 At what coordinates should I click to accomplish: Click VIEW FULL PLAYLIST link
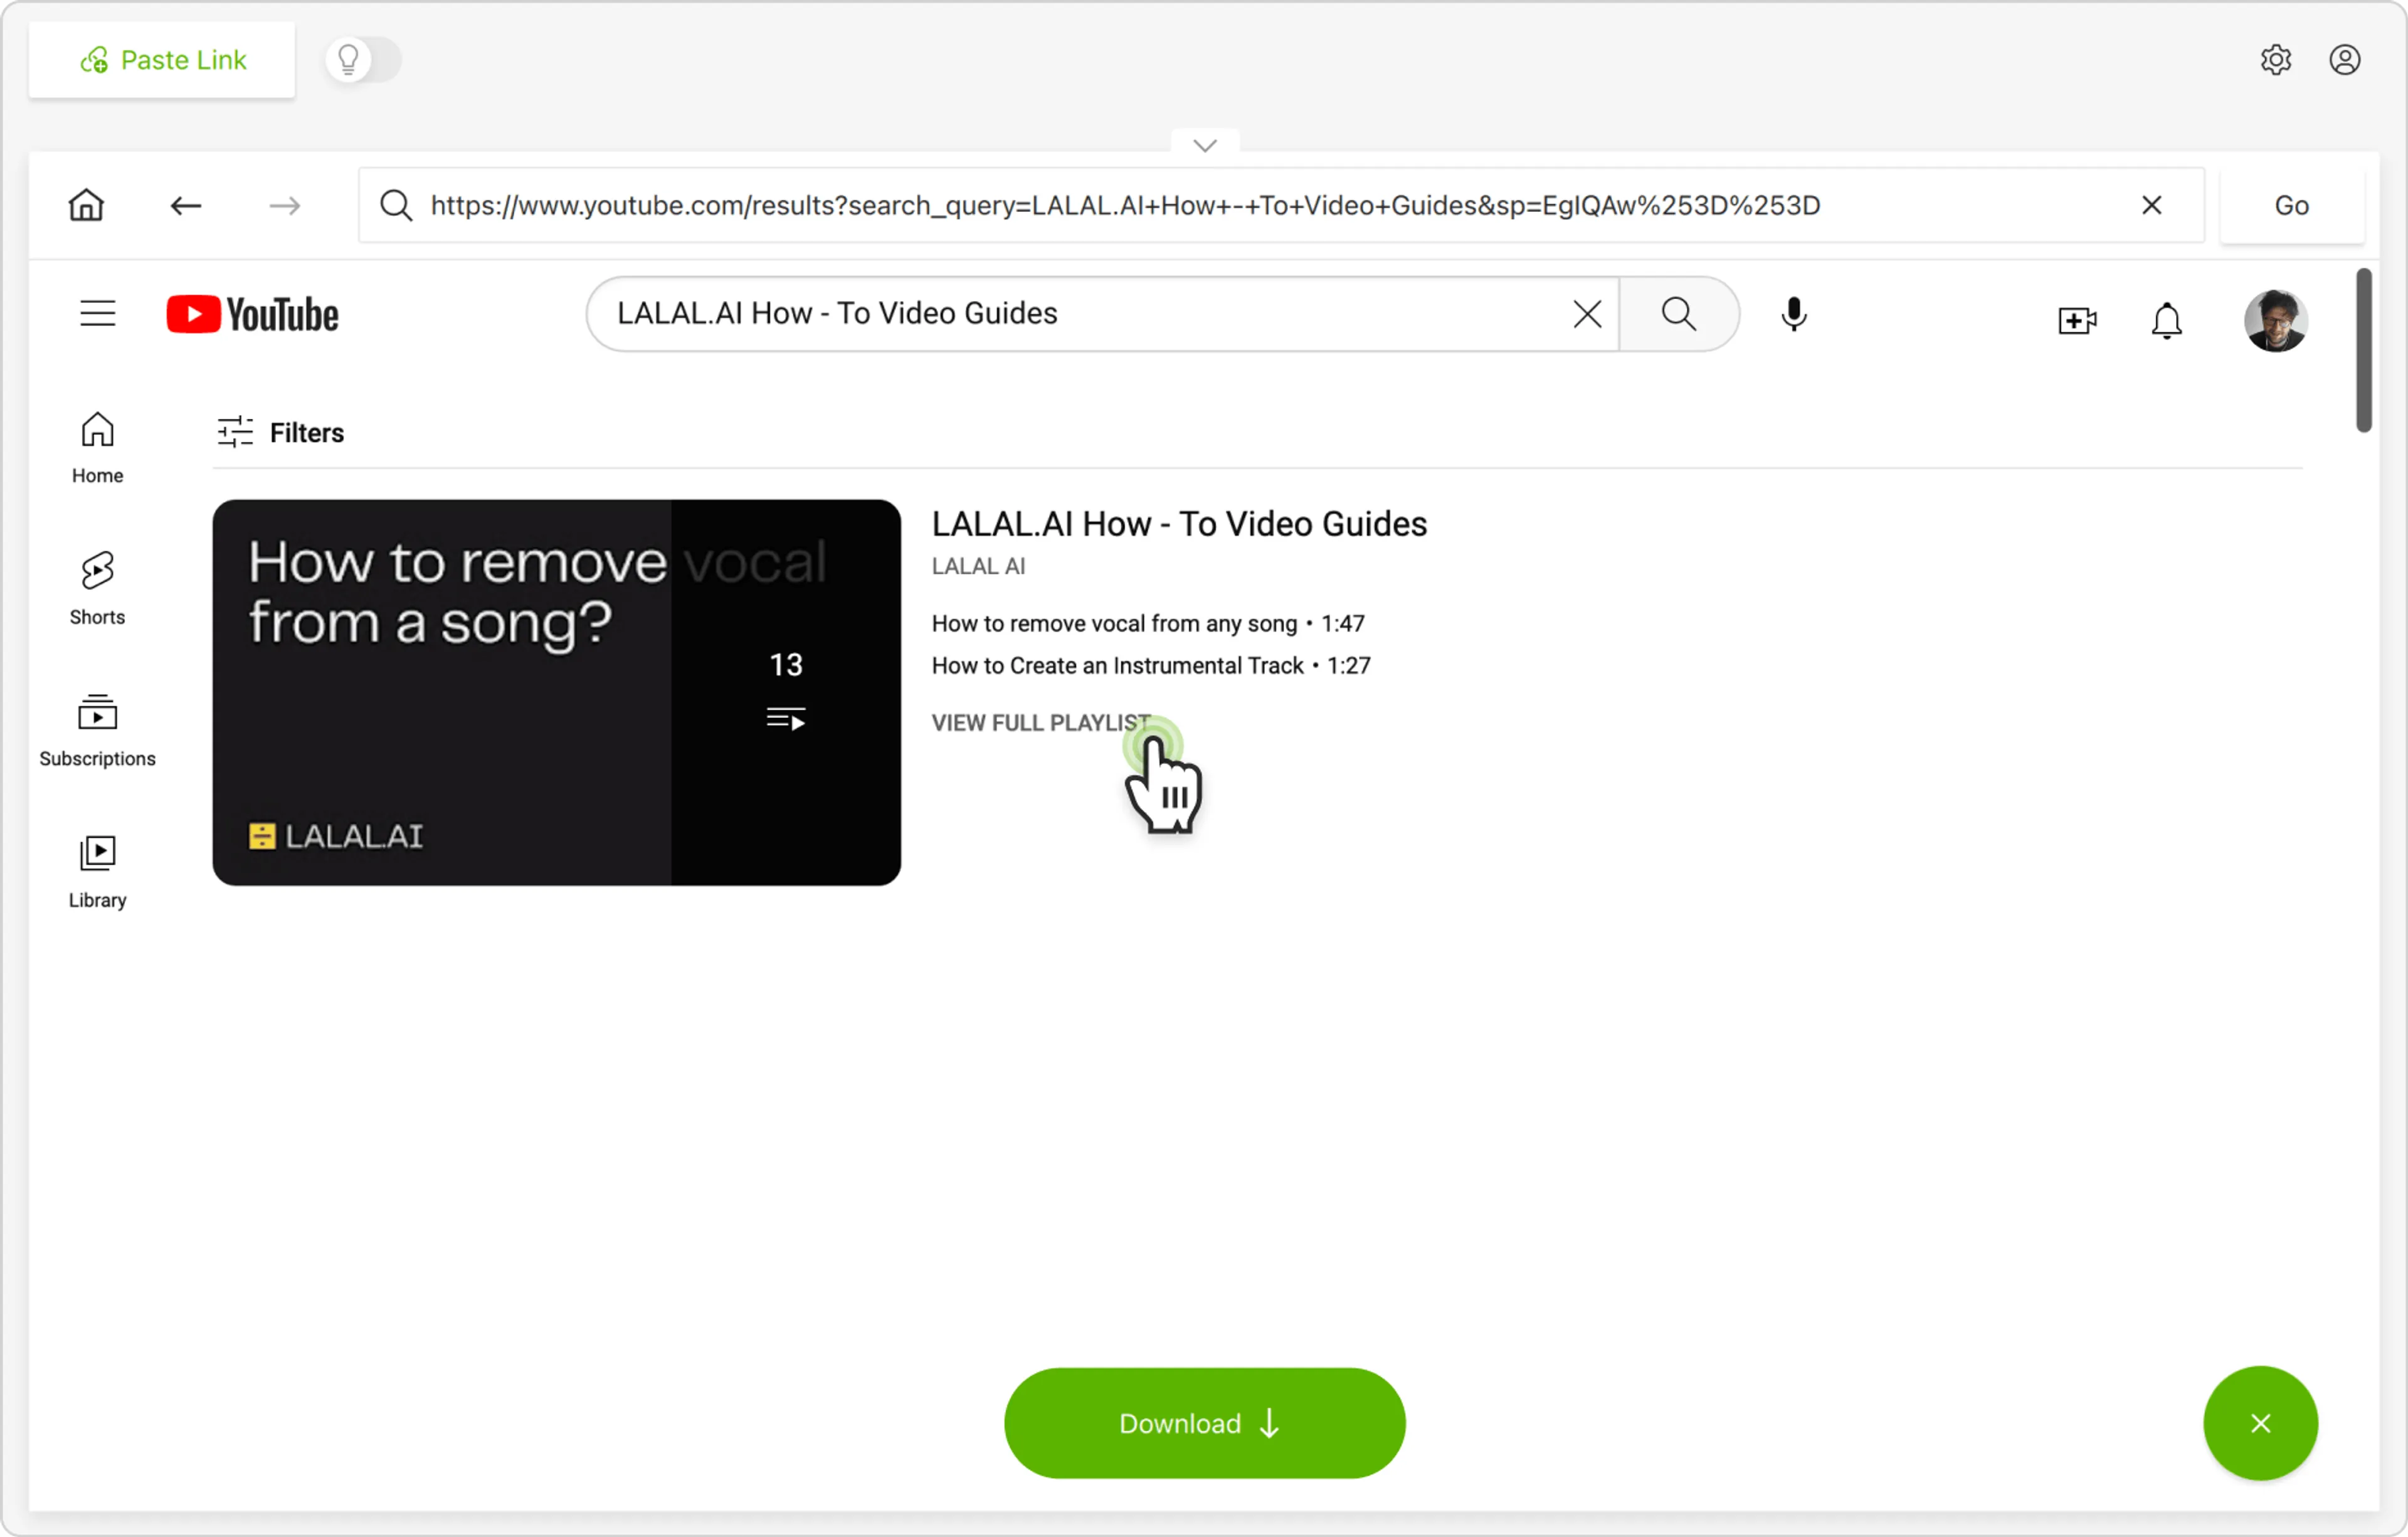tap(1041, 722)
